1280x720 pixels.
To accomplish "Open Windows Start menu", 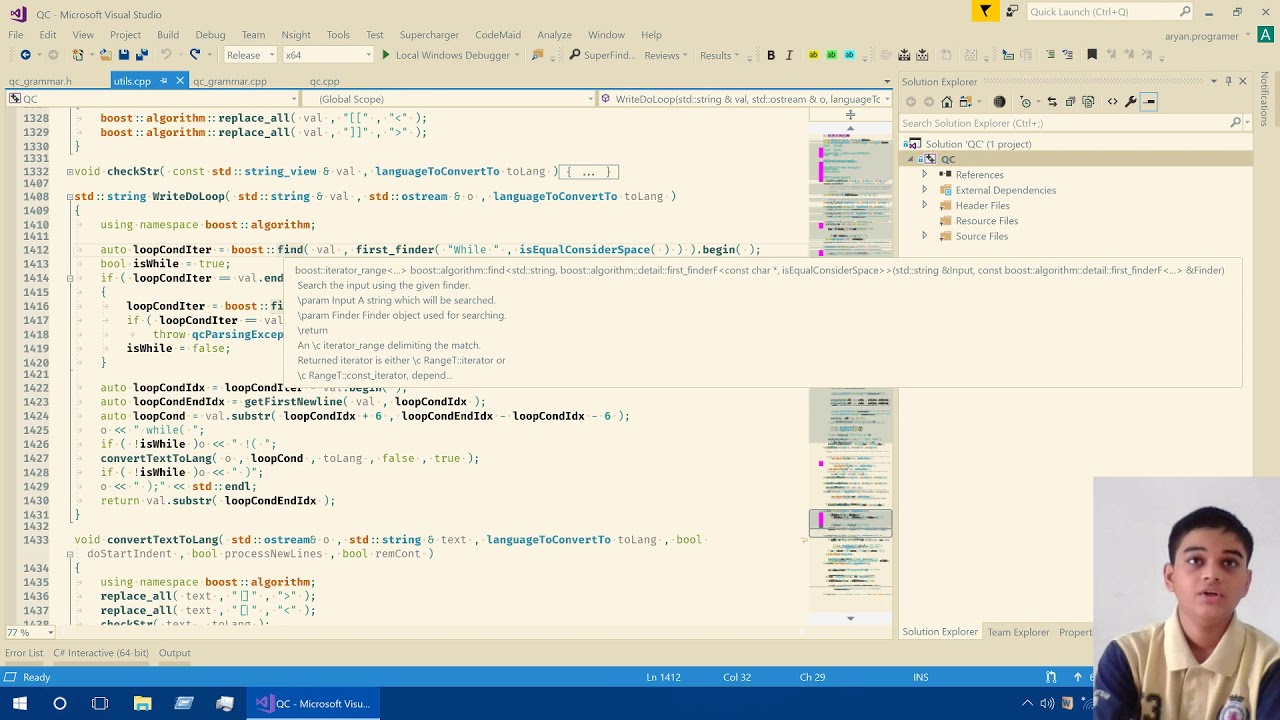I will (x=19, y=703).
